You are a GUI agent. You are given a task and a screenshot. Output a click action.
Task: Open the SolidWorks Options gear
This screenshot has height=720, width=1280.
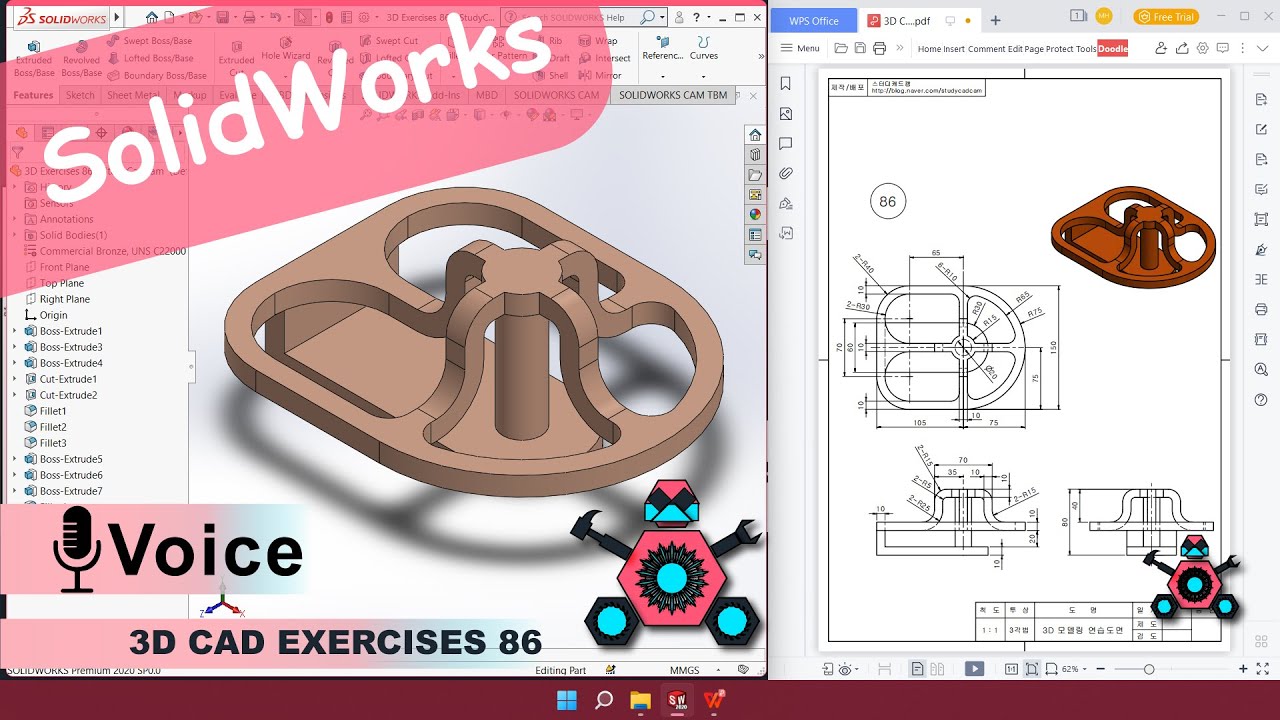(366, 17)
